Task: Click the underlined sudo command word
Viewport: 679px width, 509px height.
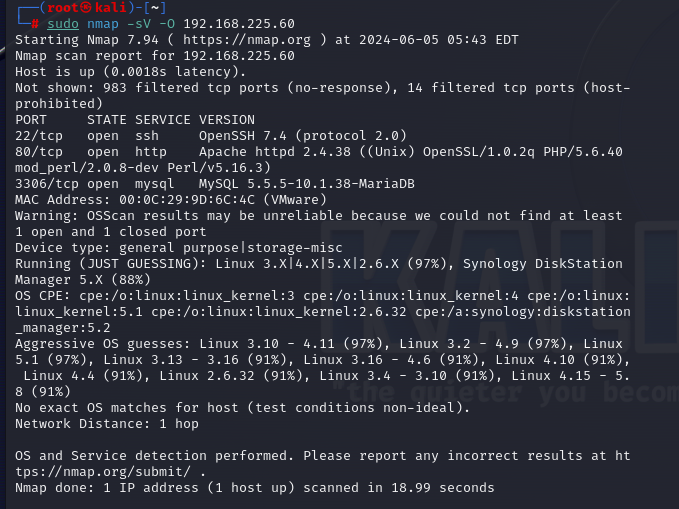Action: point(63,24)
